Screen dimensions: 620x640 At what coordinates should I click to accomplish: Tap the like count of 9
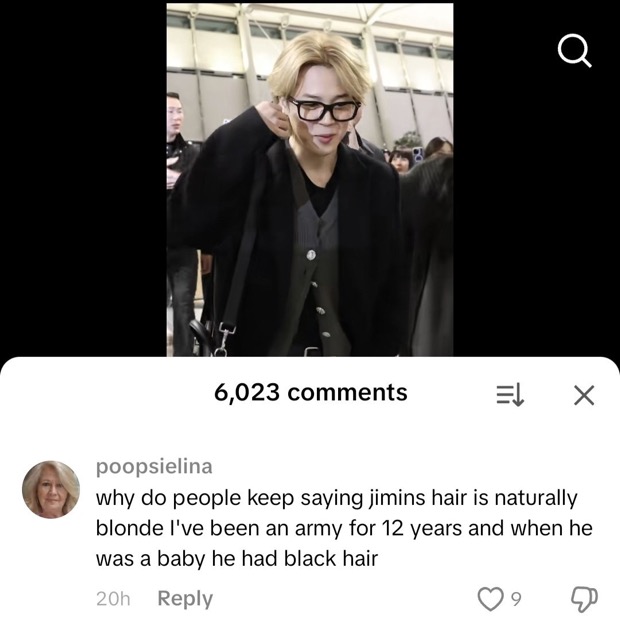click(x=516, y=599)
